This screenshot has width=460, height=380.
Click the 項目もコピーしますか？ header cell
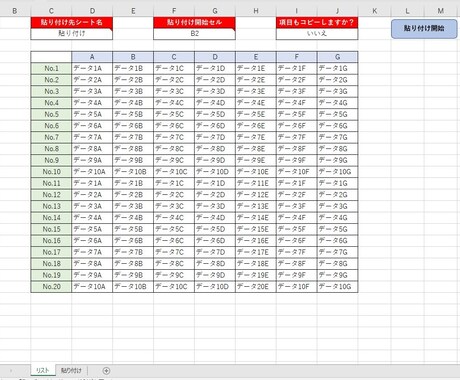pyautogui.click(x=317, y=22)
